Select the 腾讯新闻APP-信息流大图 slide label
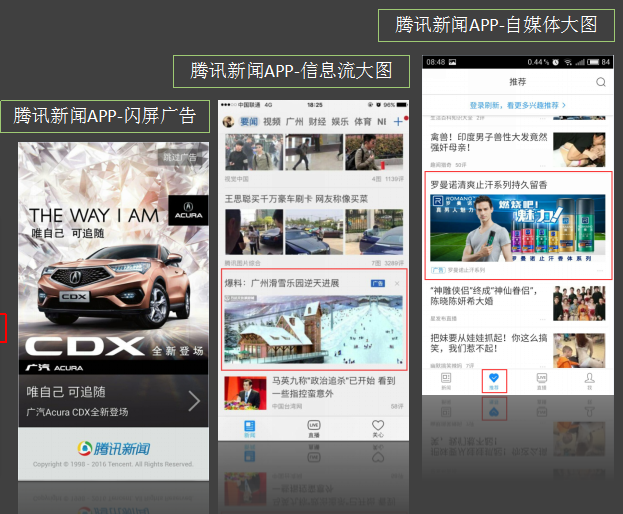The width and height of the screenshot is (623, 514). (291, 71)
